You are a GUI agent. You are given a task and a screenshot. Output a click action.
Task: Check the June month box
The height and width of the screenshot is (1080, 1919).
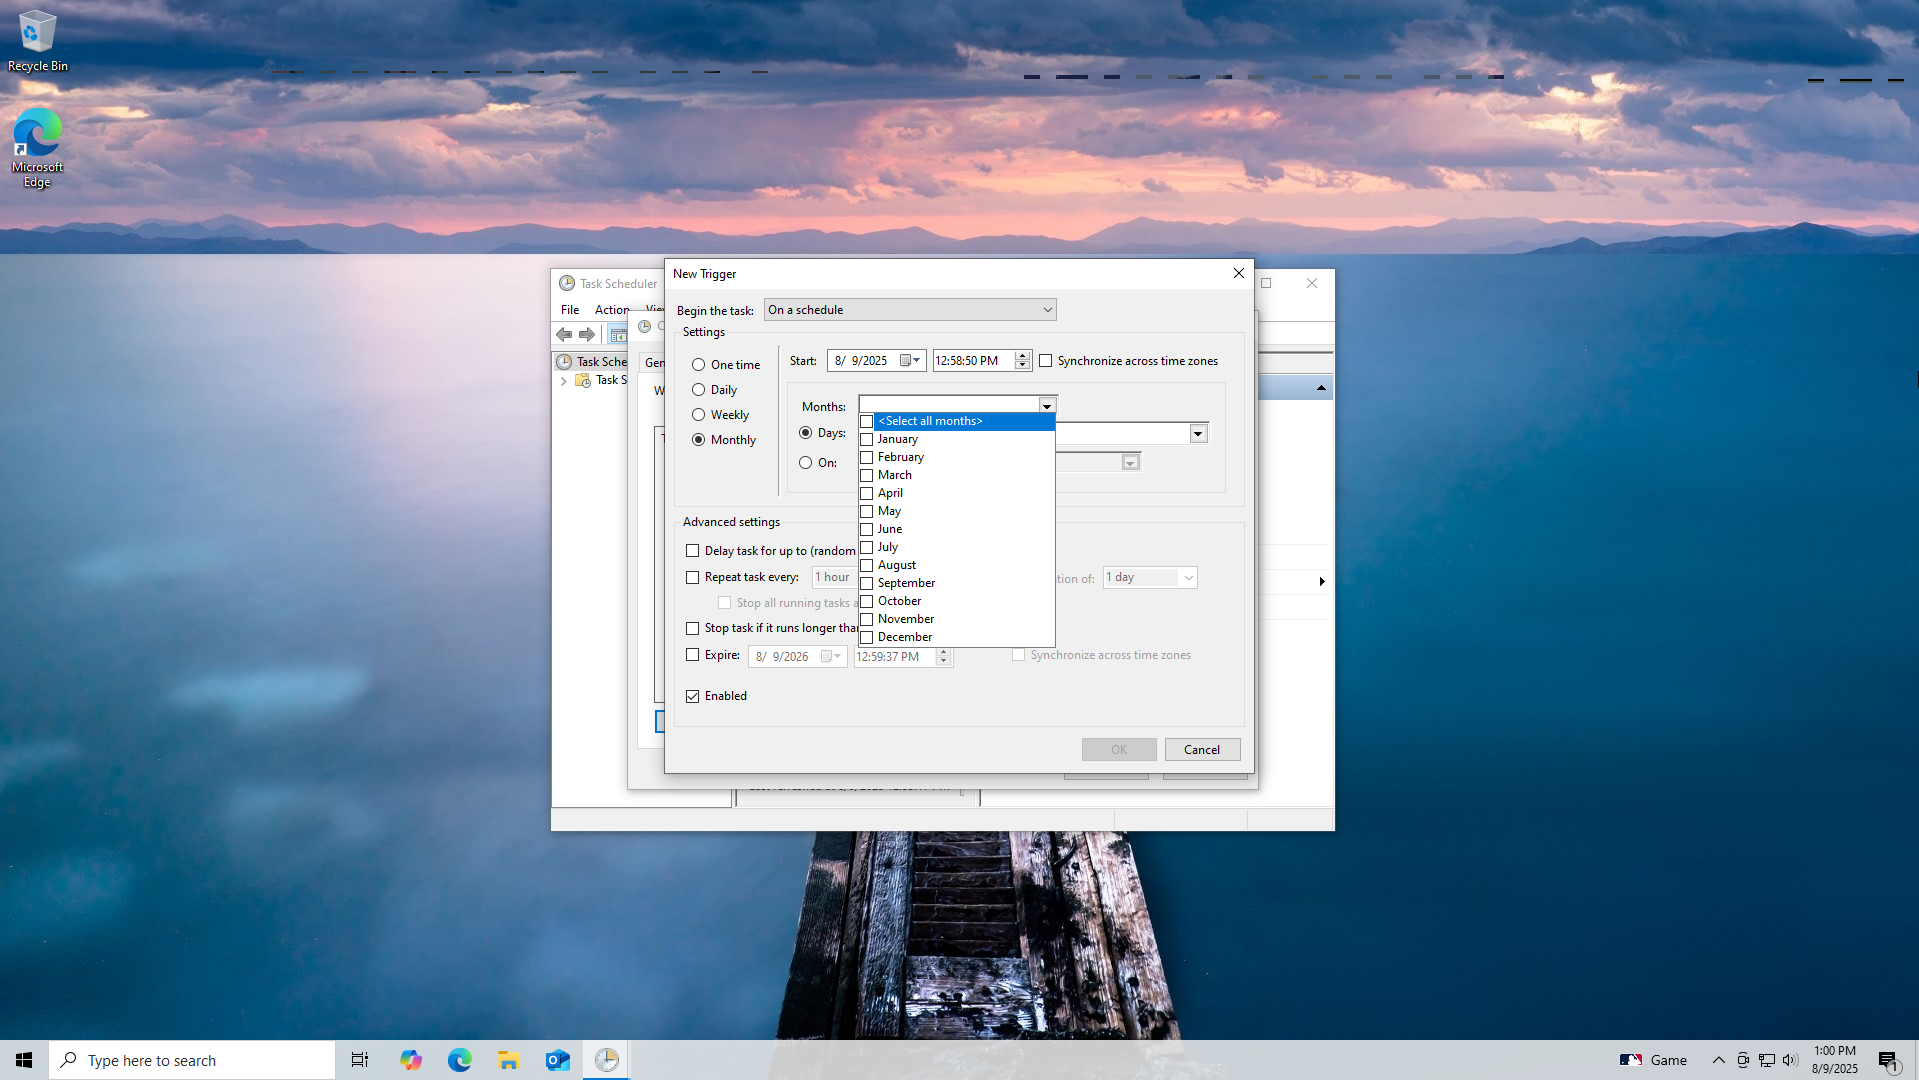click(x=867, y=529)
